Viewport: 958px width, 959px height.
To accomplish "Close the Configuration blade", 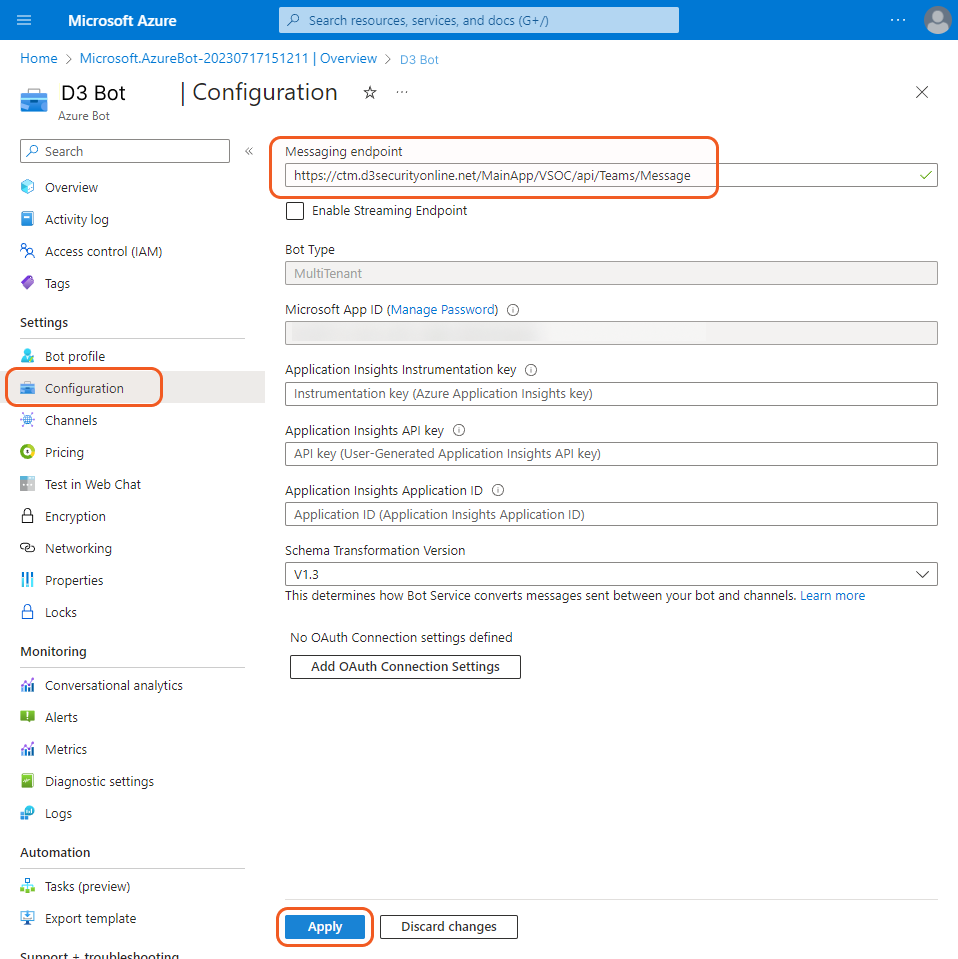I will tap(921, 92).
